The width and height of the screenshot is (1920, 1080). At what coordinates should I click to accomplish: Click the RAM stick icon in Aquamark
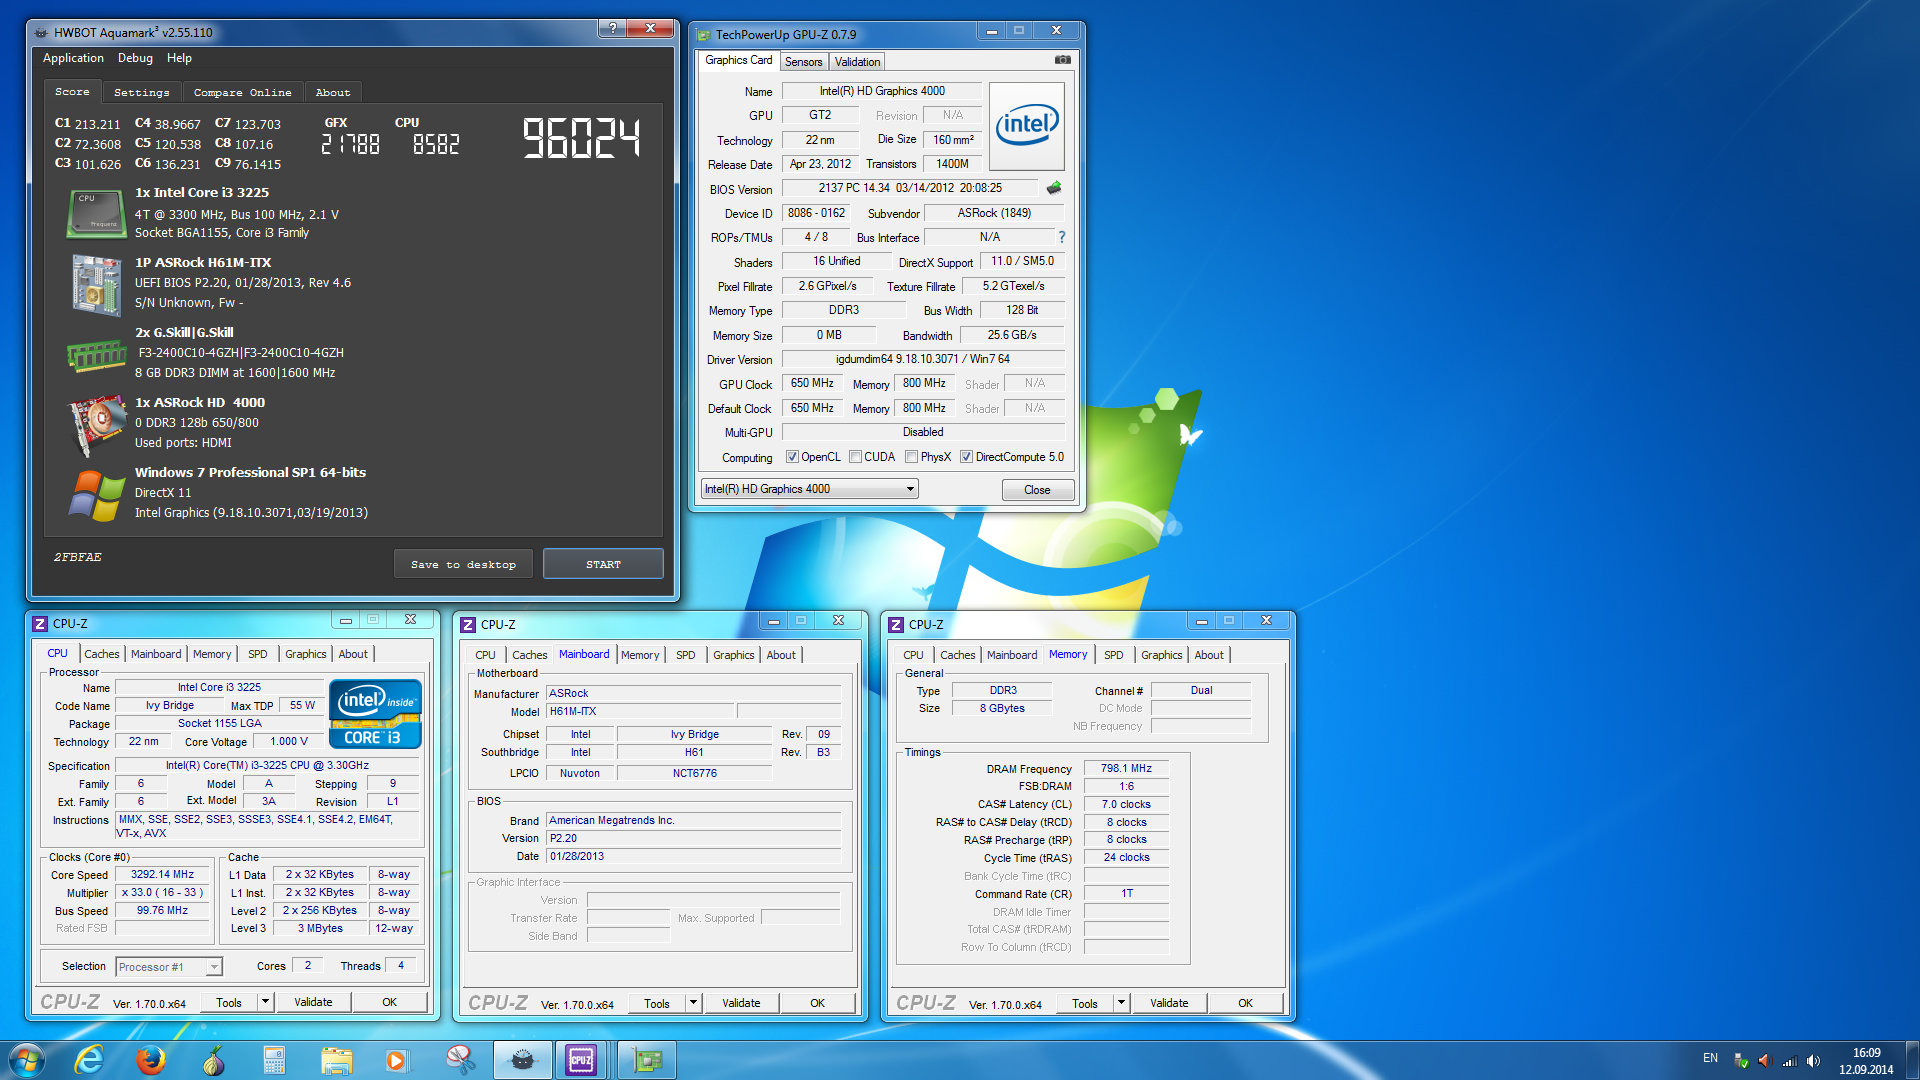[96, 355]
